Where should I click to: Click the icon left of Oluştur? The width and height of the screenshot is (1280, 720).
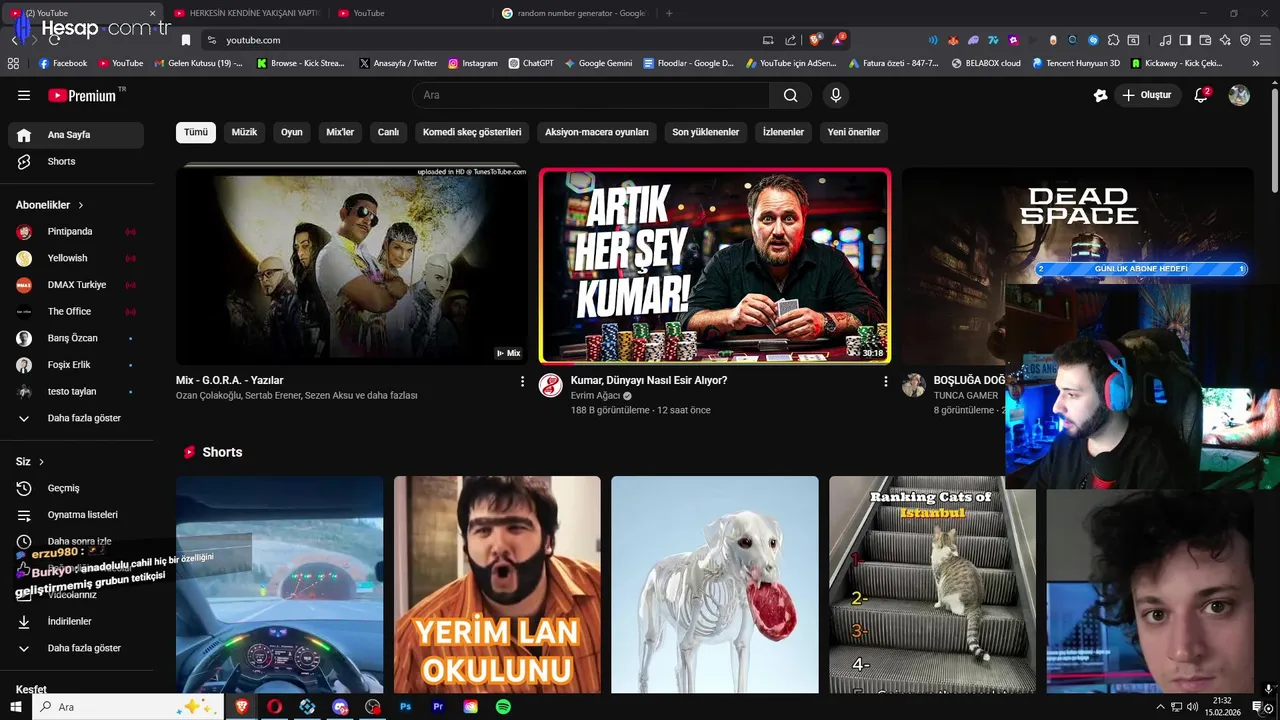1101,95
